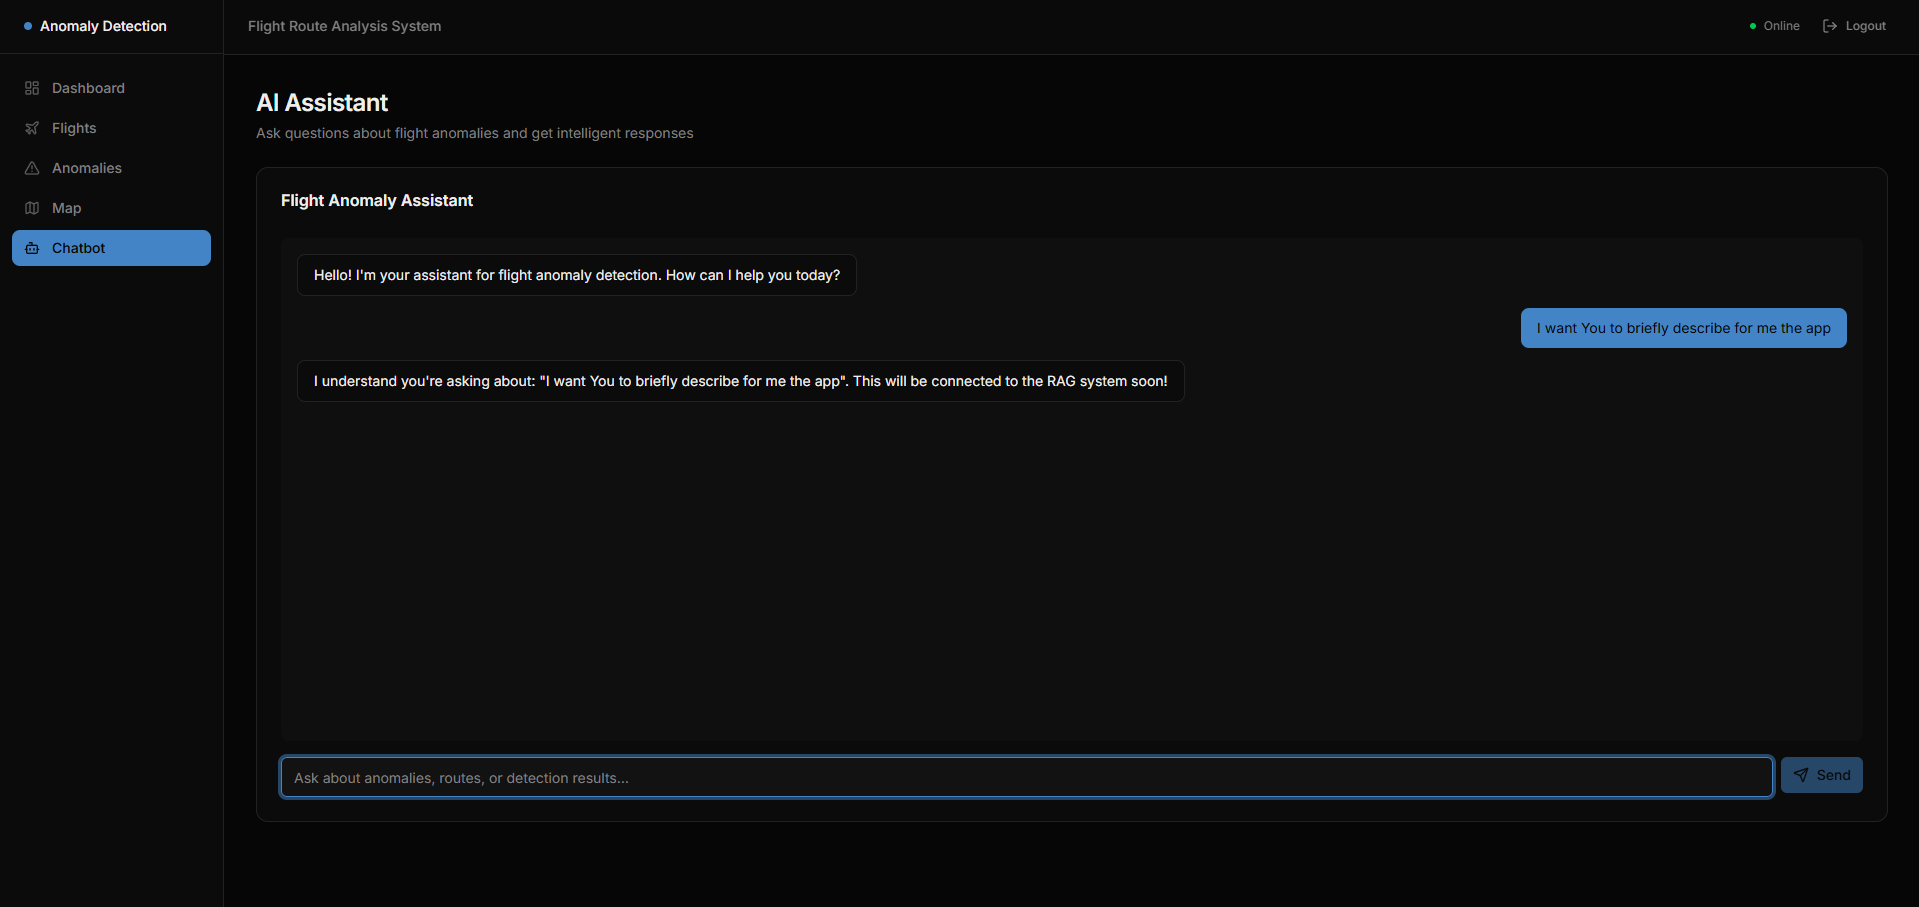Click the airplane icon next to Flights

[31, 128]
